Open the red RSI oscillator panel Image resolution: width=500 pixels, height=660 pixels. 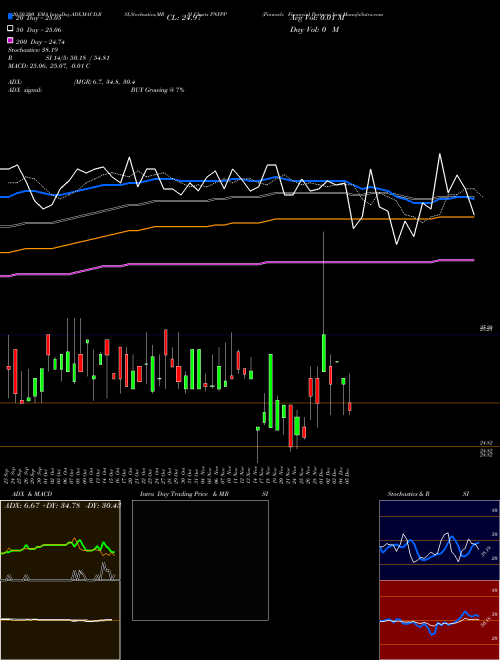pyautogui.click(x=439, y=620)
